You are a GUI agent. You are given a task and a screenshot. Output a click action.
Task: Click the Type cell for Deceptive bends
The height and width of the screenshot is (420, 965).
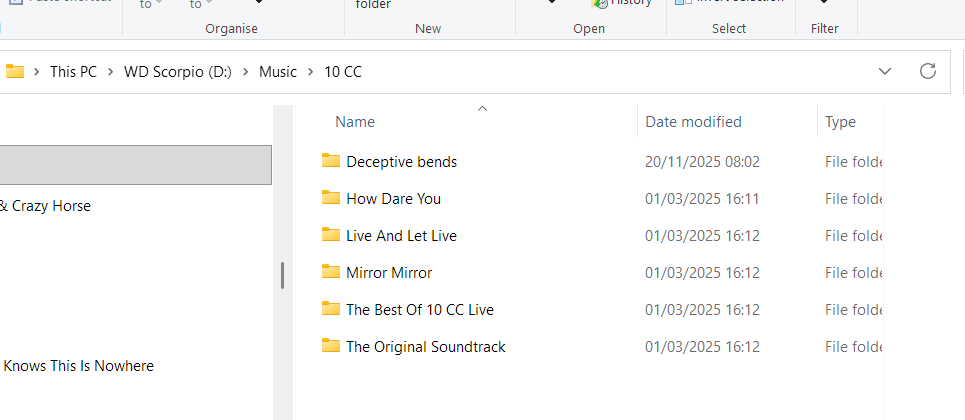pyautogui.click(x=854, y=162)
